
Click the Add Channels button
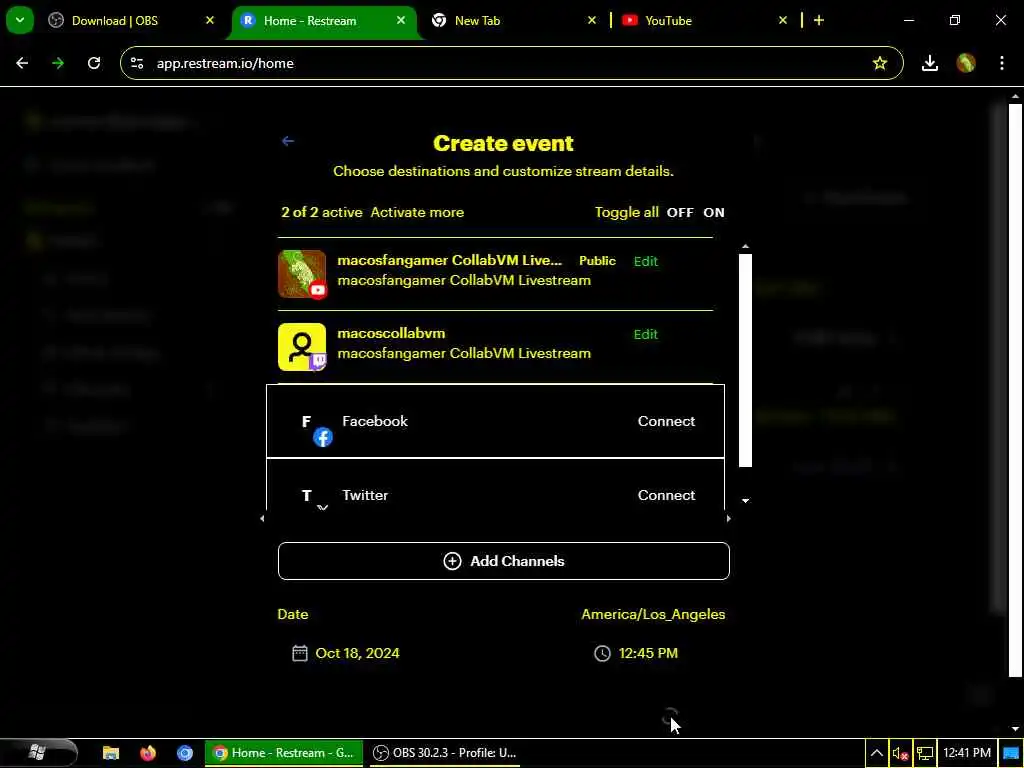tap(504, 561)
